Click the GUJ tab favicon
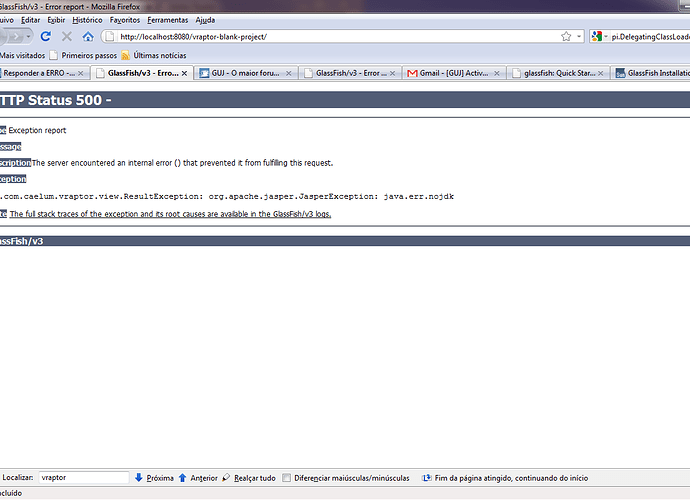 [204, 73]
